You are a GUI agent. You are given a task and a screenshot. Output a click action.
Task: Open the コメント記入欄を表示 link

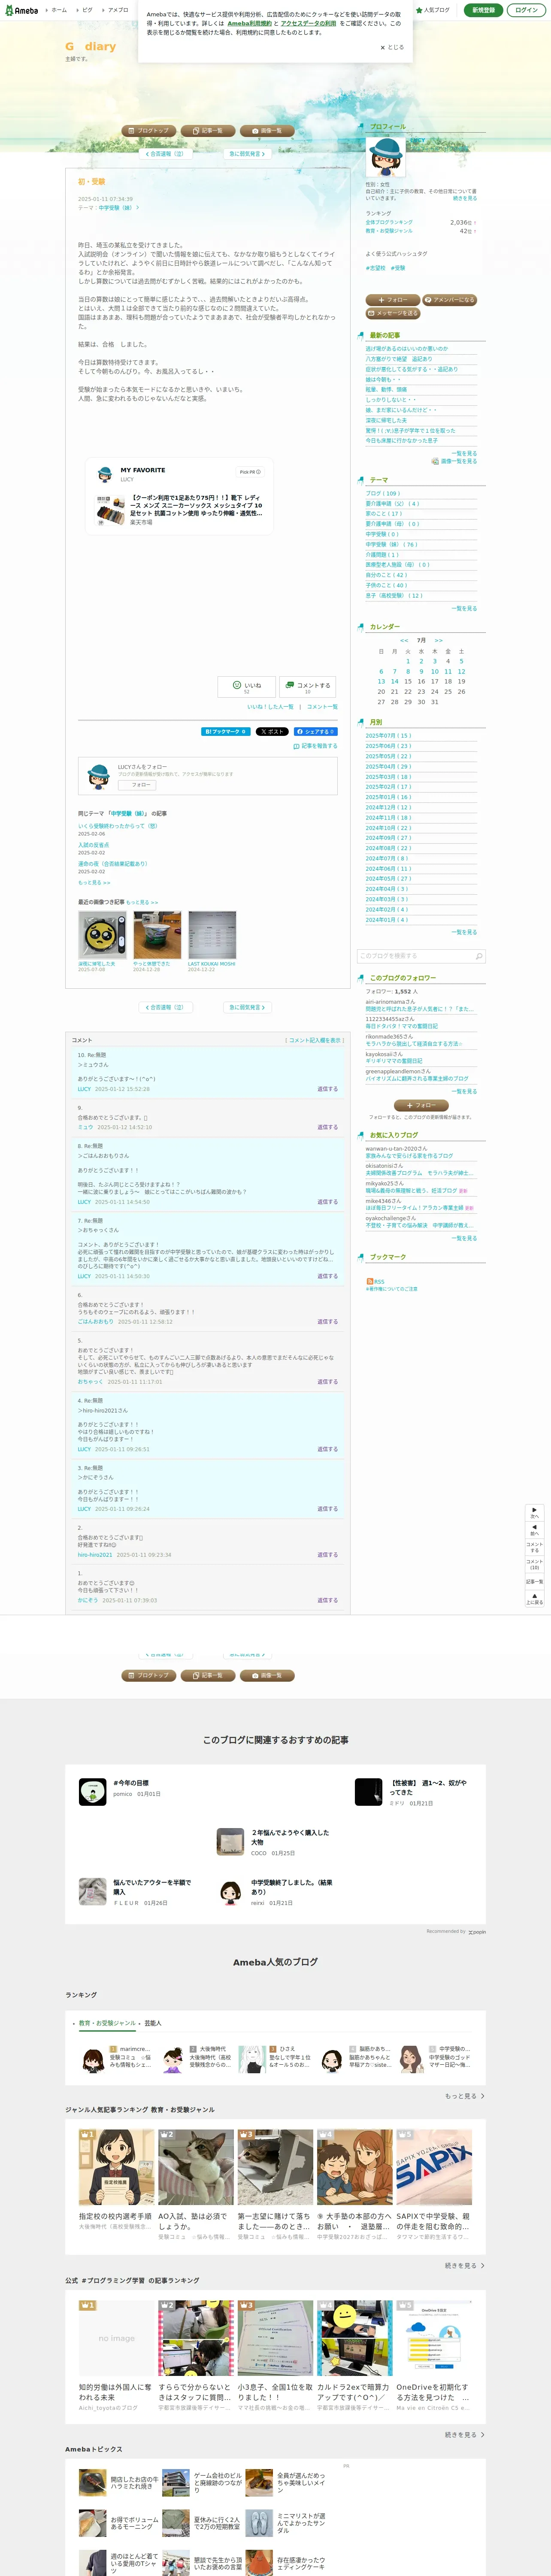pos(314,1040)
